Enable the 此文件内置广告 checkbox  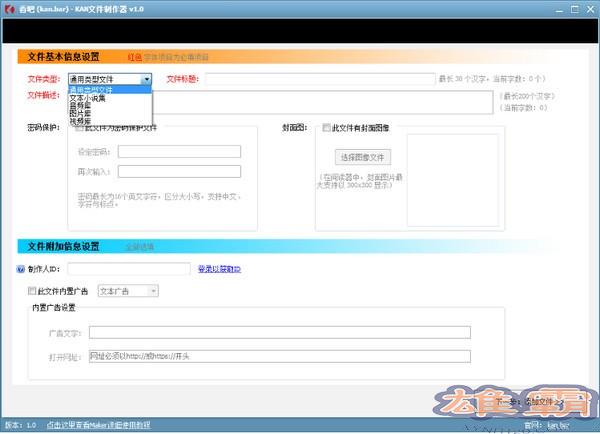click(32, 291)
